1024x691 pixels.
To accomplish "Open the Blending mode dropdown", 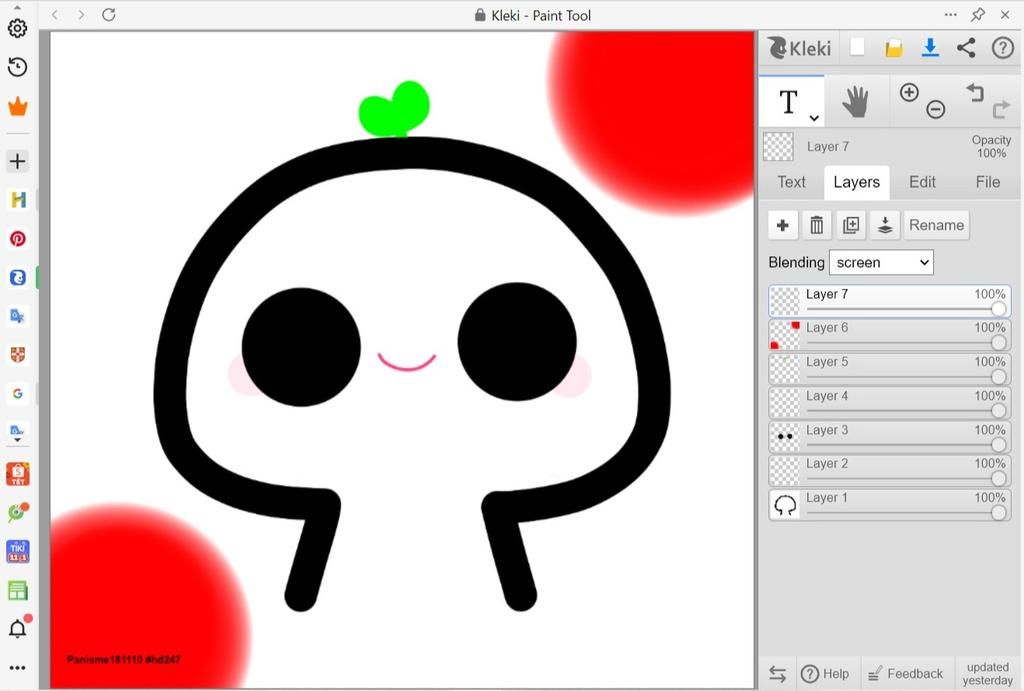I will pos(881,263).
